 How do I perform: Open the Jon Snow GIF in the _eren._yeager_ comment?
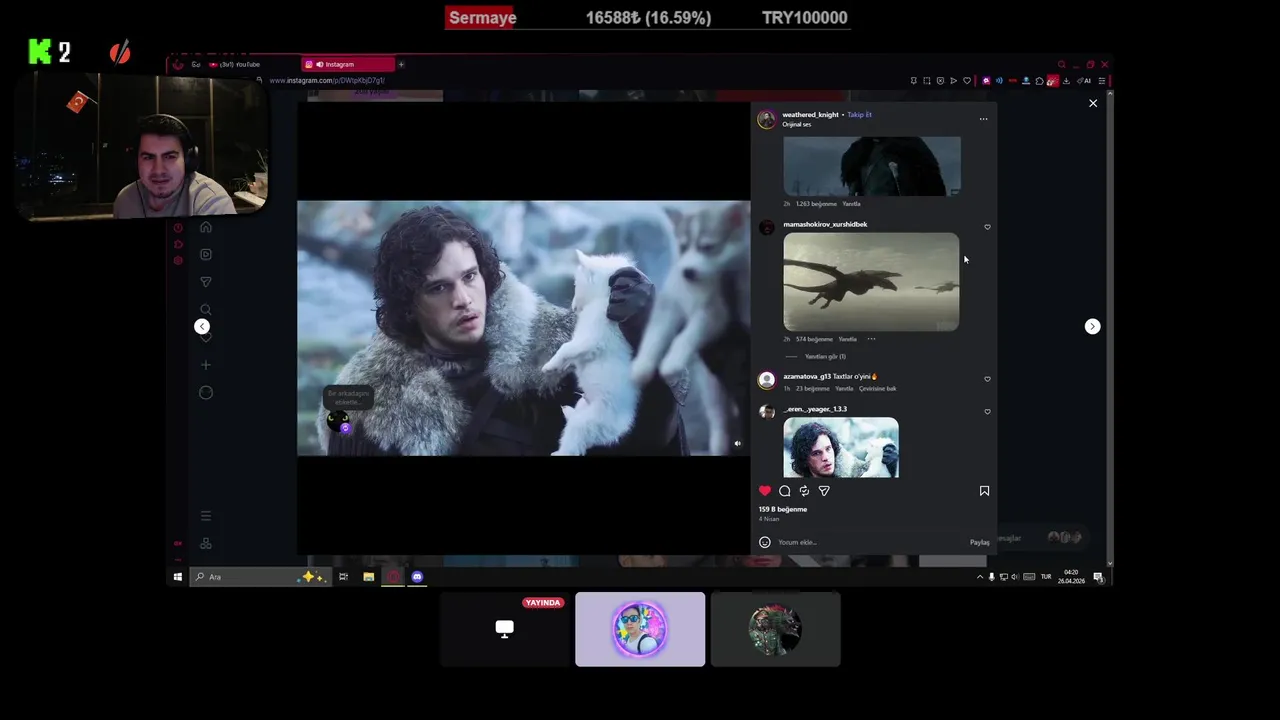pos(841,447)
